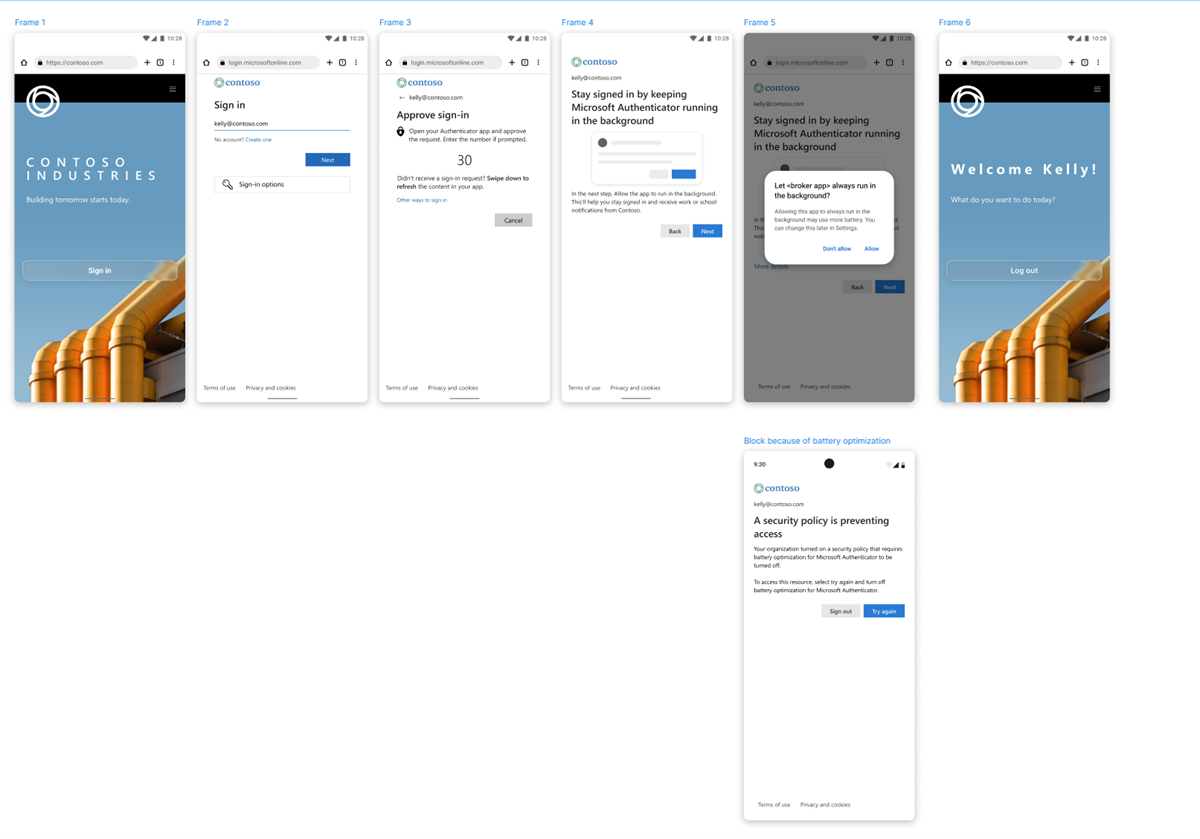1200x839 pixels.
Task: Click Terms of use in Frame 3
Action: click(402, 388)
